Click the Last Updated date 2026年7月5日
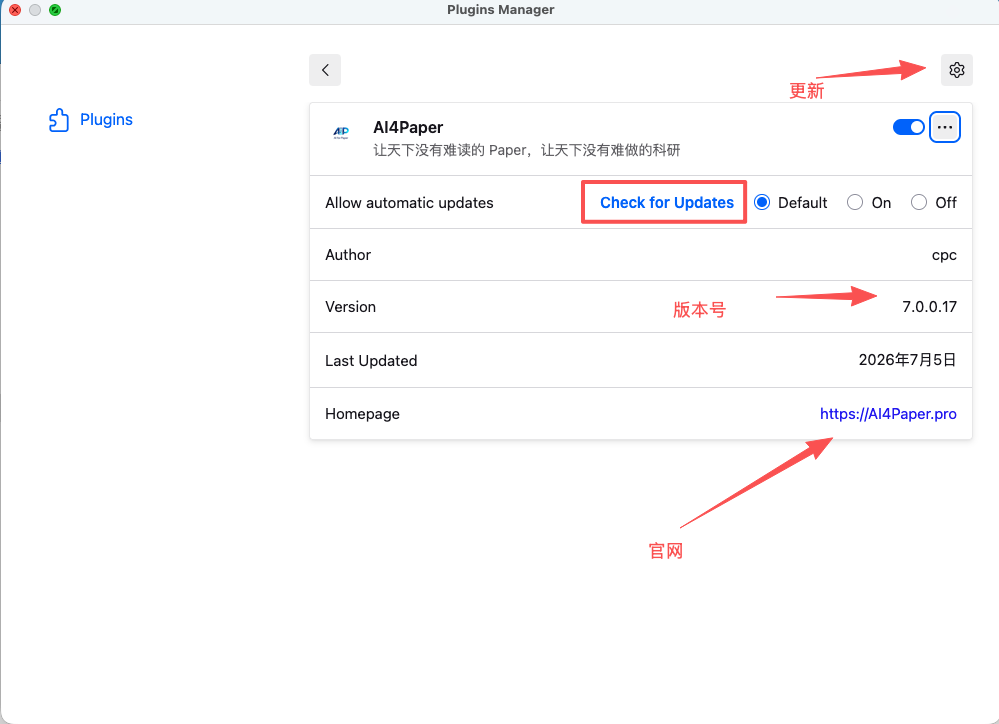The height and width of the screenshot is (724, 999). [x=908, y=360]
